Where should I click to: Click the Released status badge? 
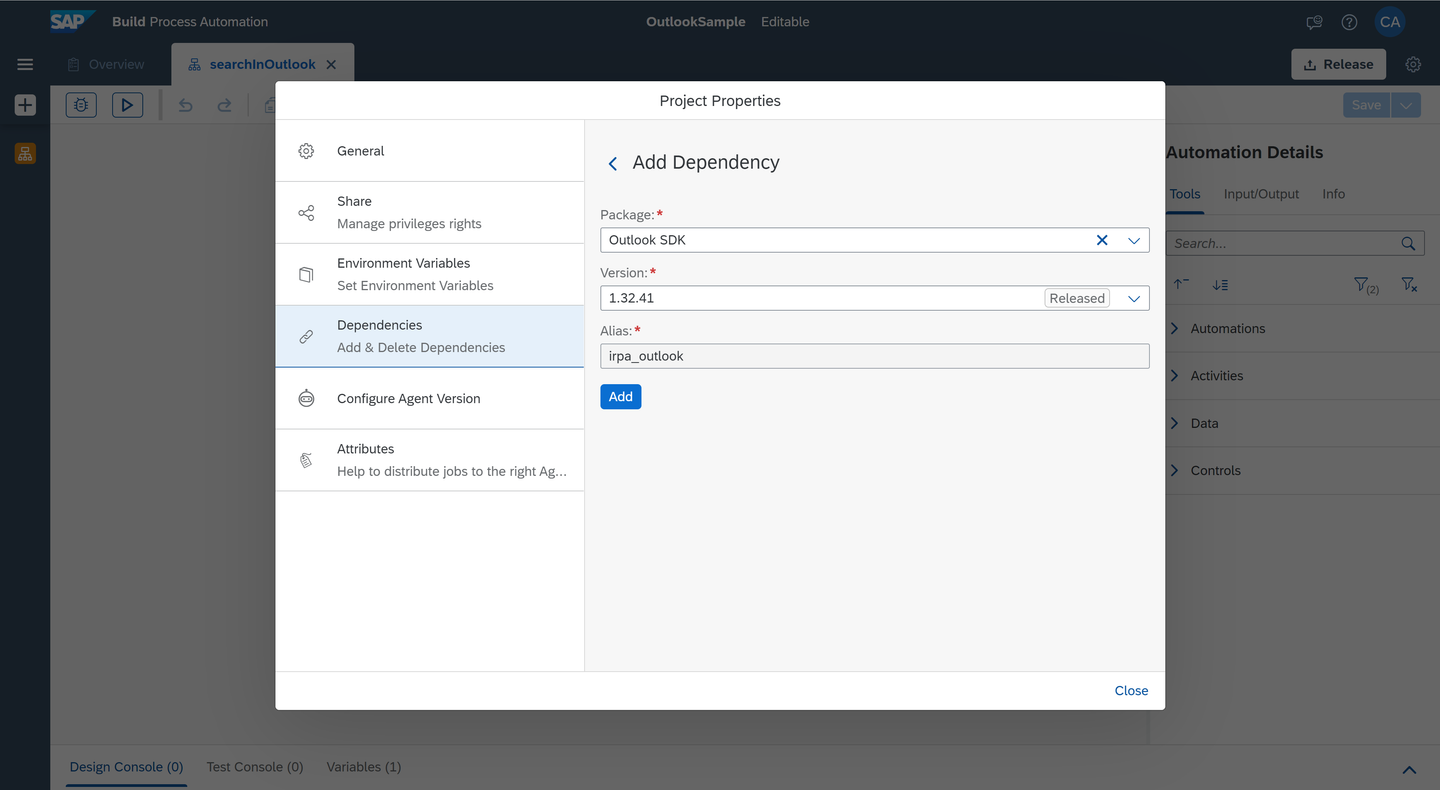(x=1077, y=298)
